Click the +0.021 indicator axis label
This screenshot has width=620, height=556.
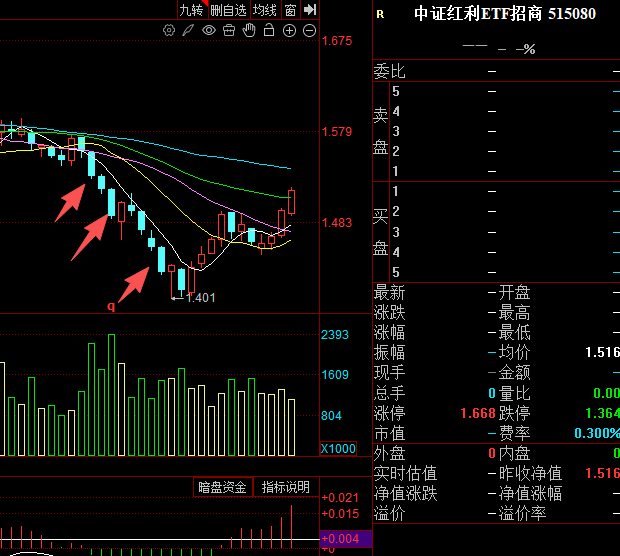point(340,497)
